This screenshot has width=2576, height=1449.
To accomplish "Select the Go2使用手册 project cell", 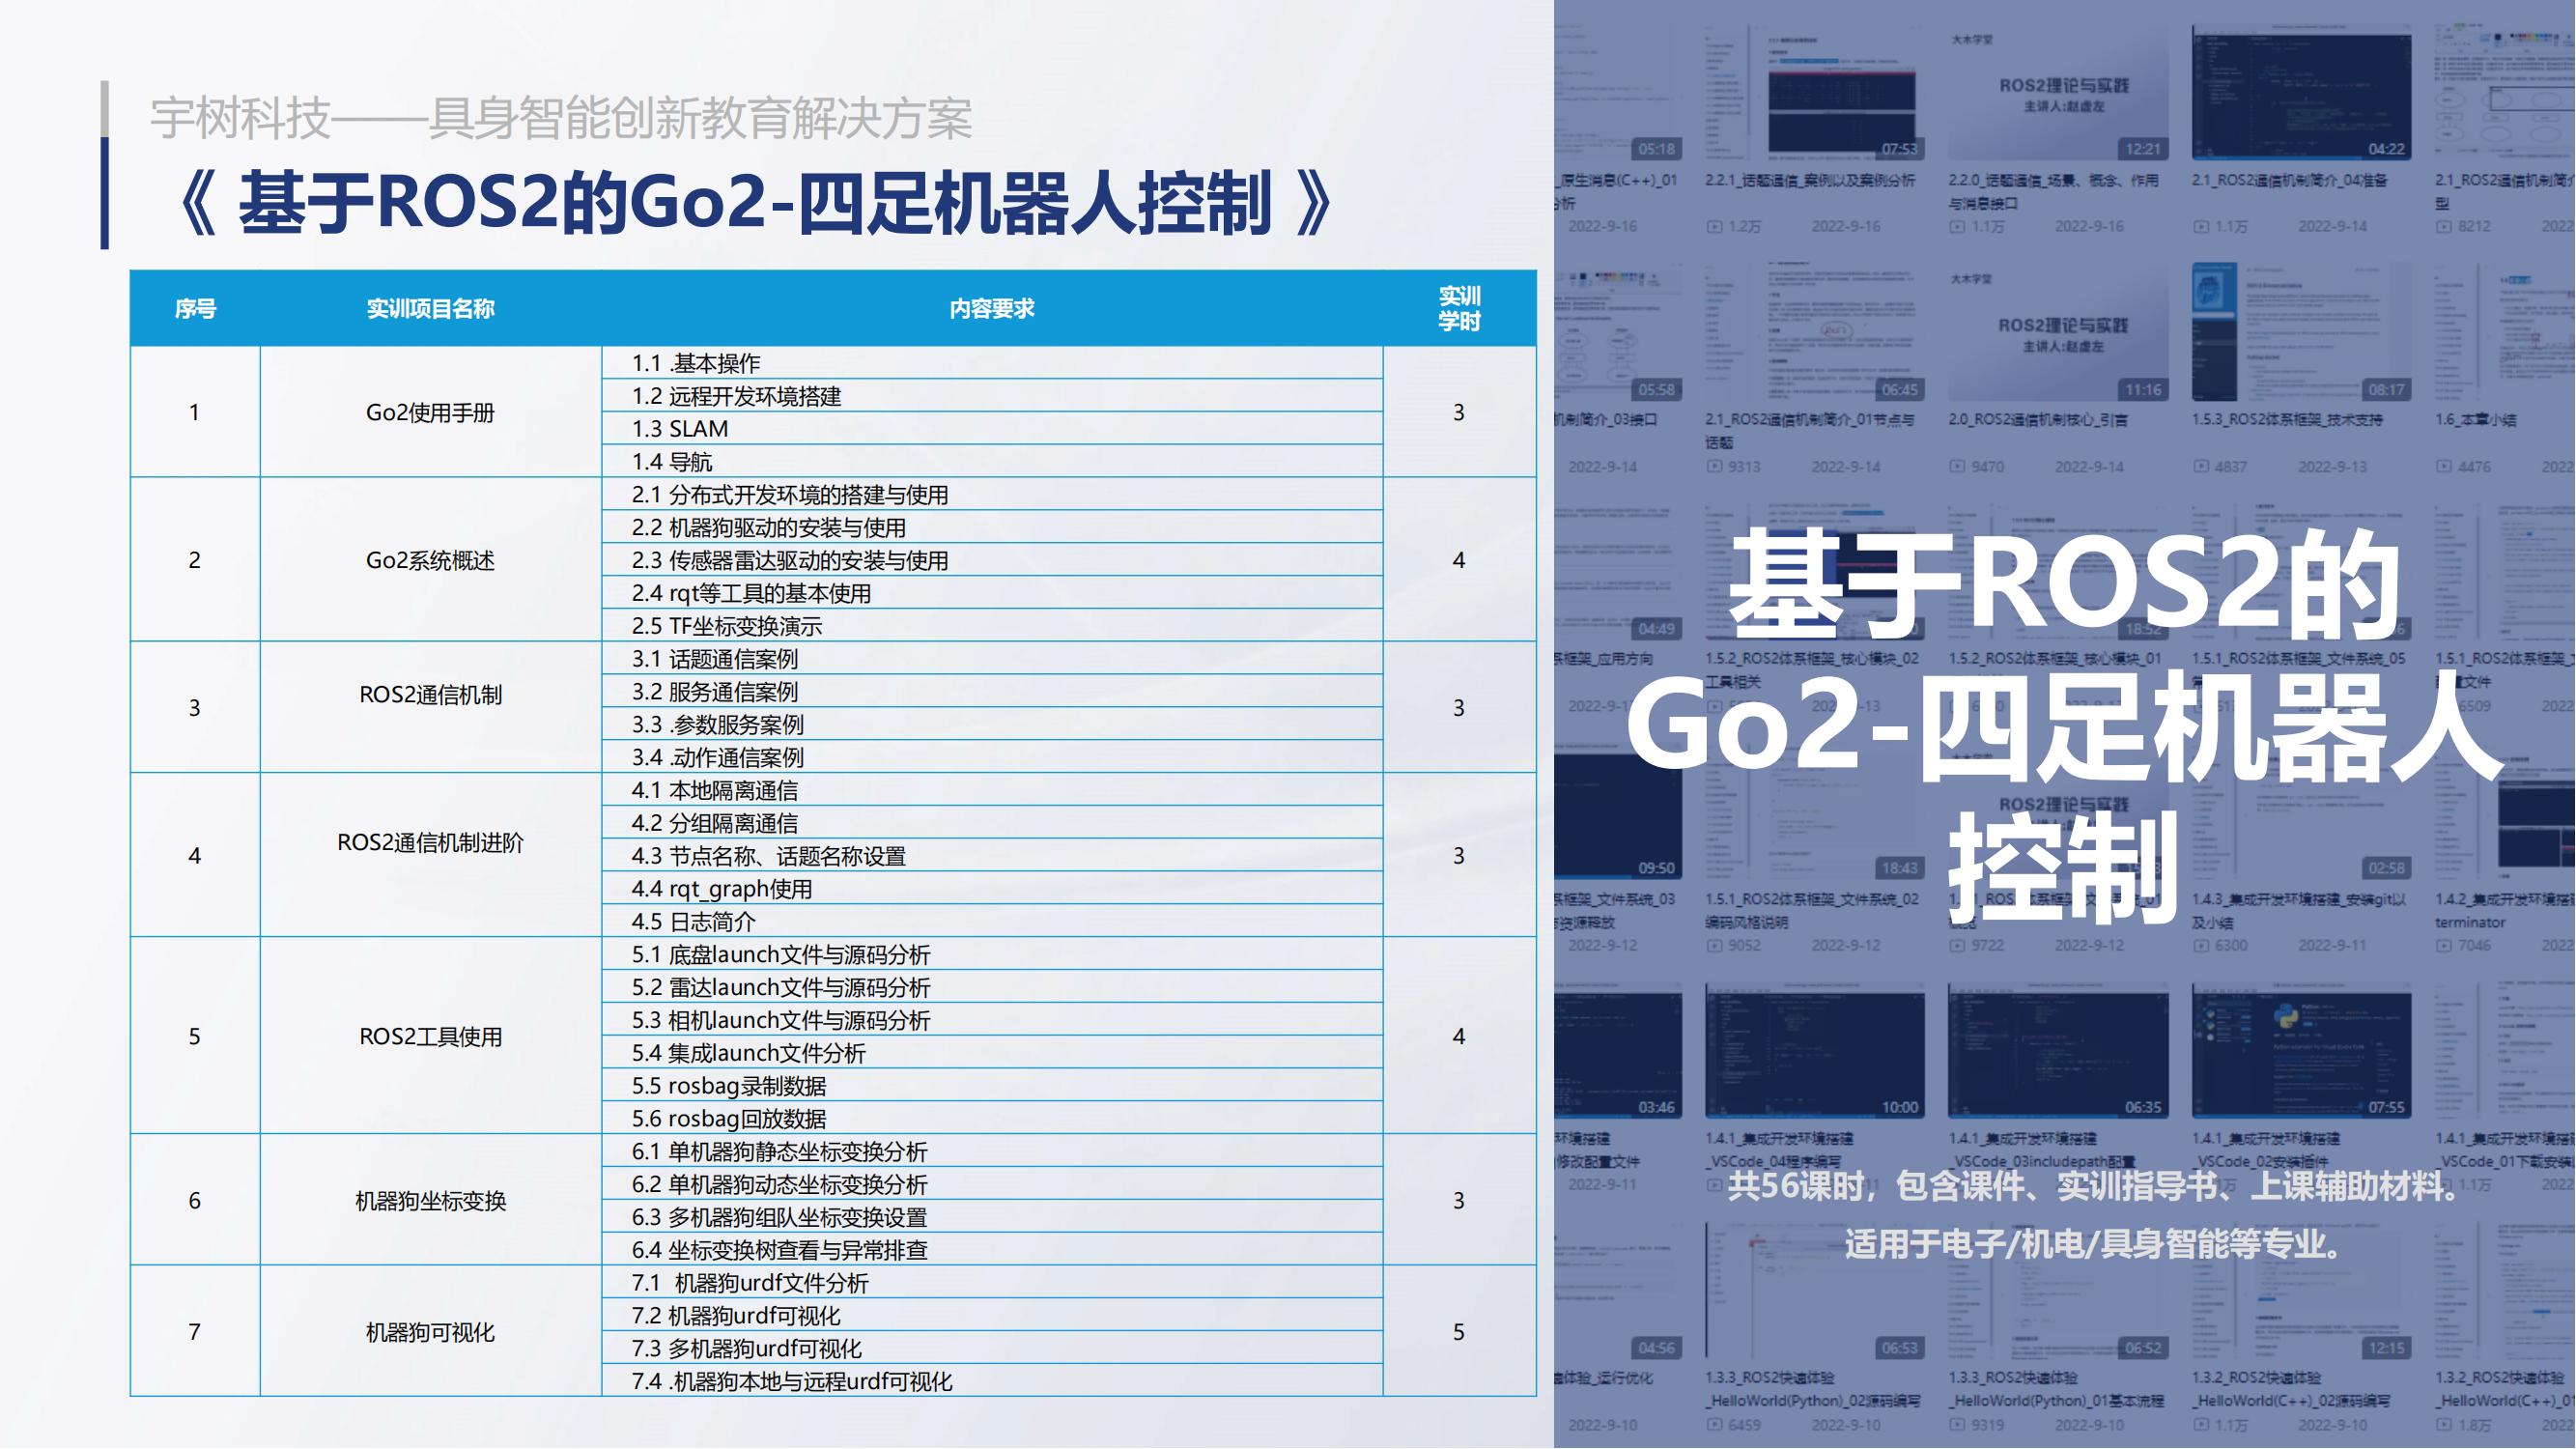I will pyautogui.click(x=431, y=412).
